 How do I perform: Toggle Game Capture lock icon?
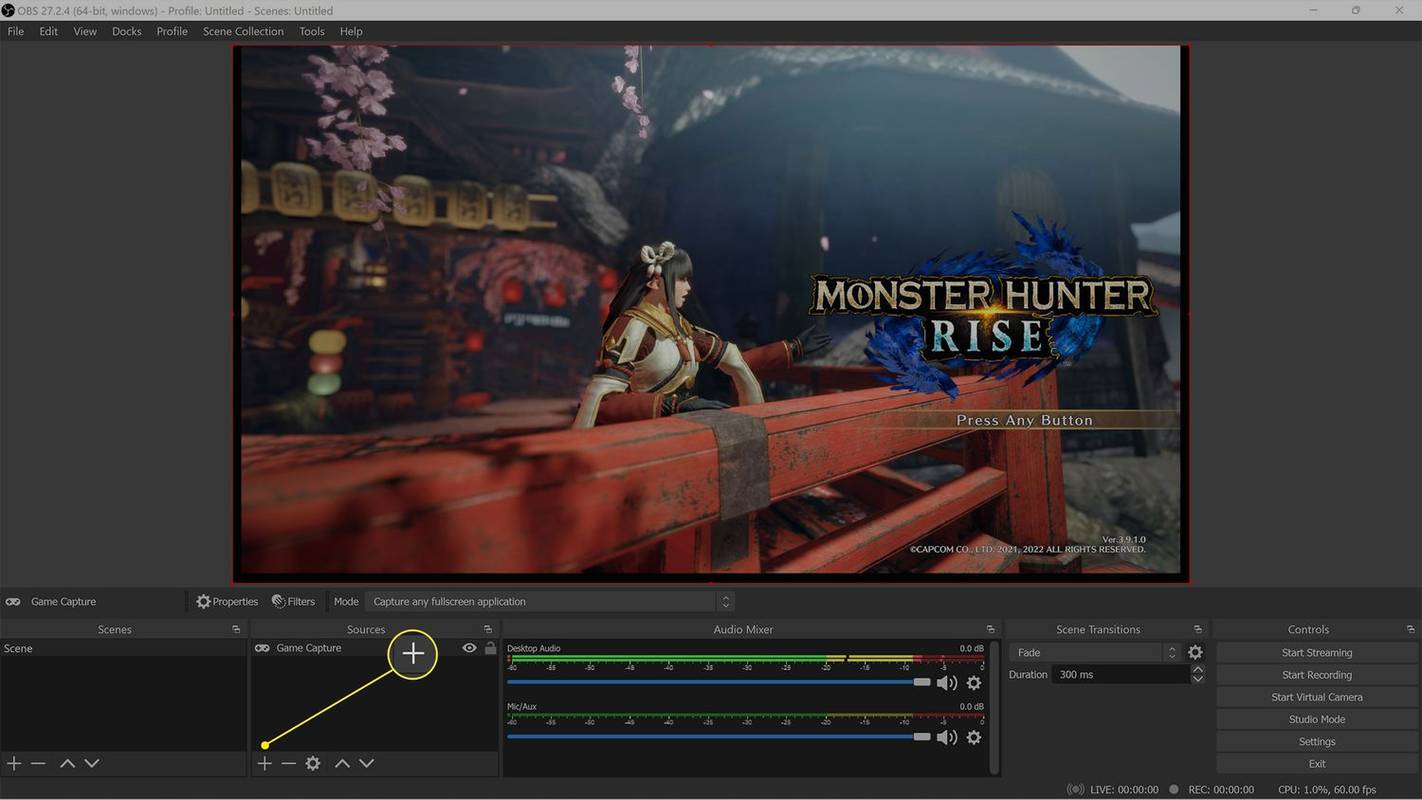pyautogui.click(x=490, y=648)
